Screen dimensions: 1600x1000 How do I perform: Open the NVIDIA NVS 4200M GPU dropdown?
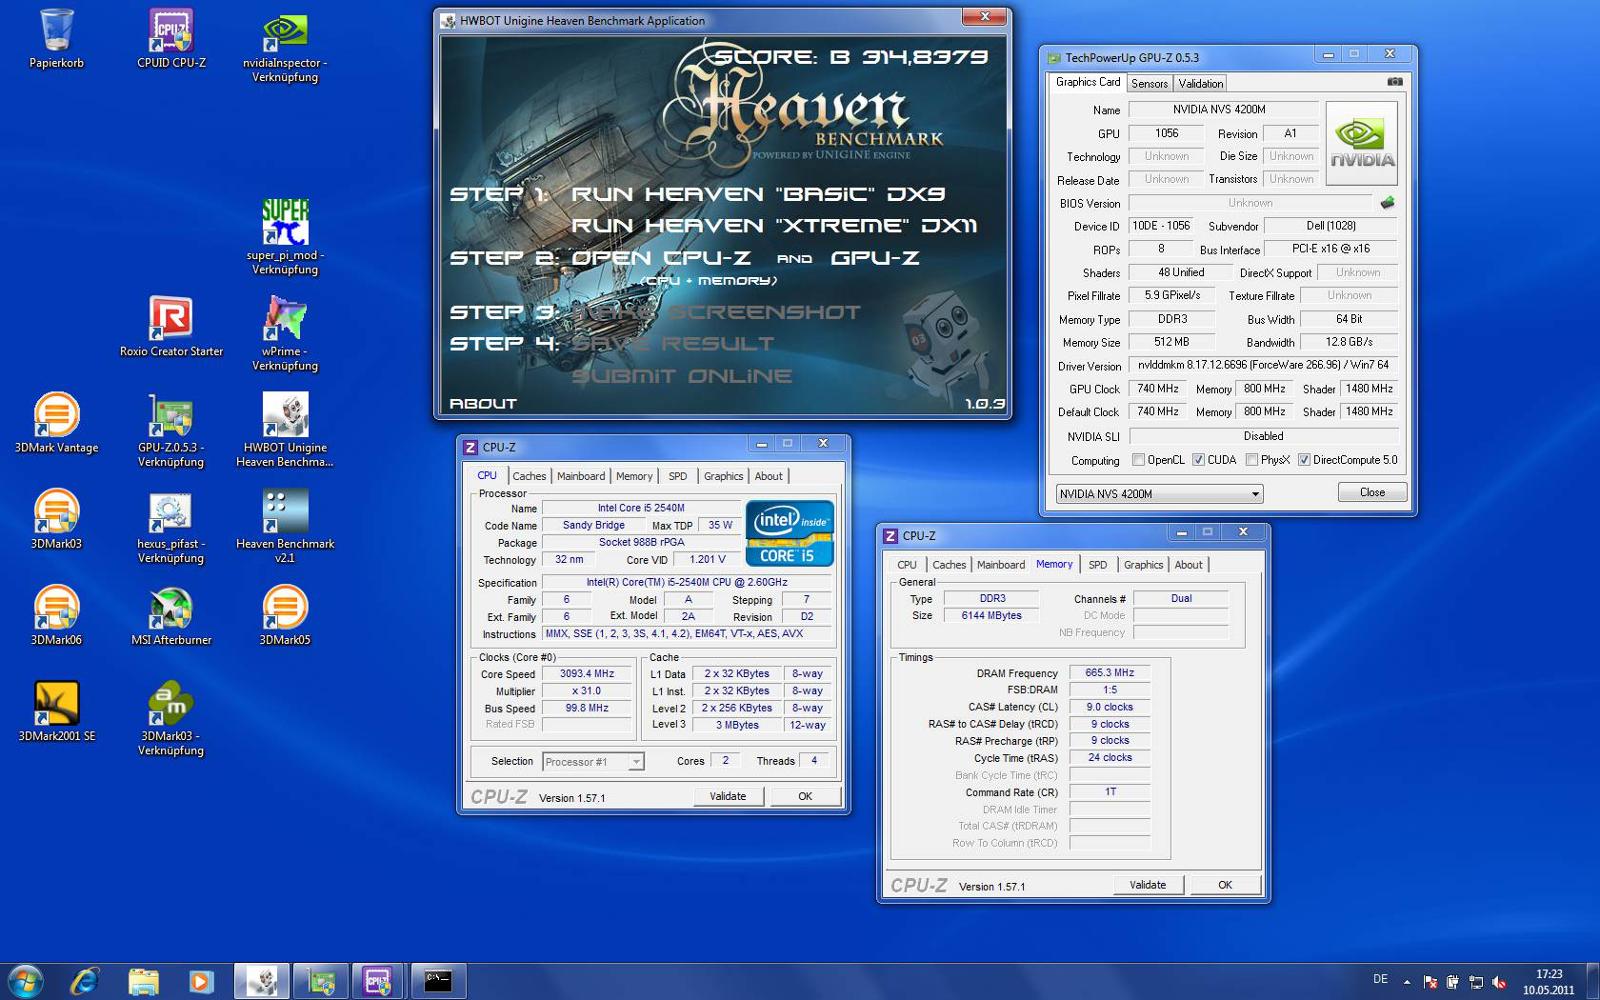click(x=1160, y=494)
